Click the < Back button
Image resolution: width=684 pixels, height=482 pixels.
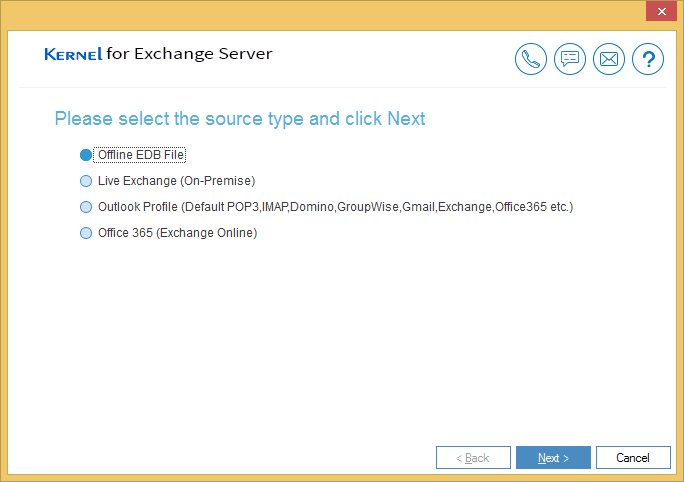click(x=473, y=458)
